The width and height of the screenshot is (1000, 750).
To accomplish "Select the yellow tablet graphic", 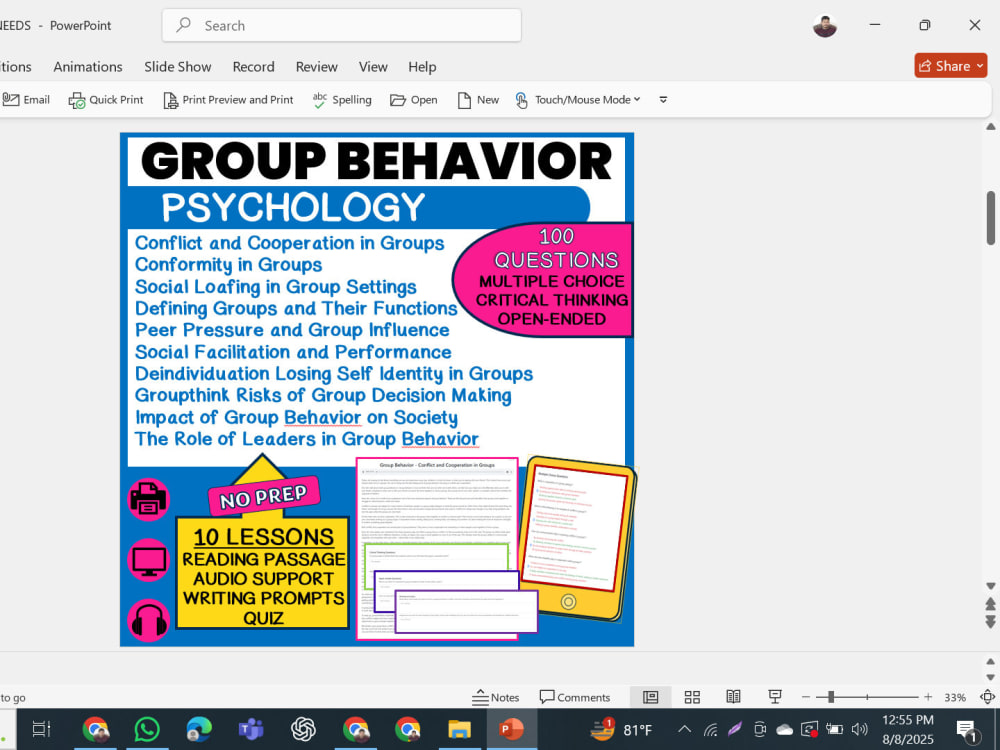I will coord(578,539).
